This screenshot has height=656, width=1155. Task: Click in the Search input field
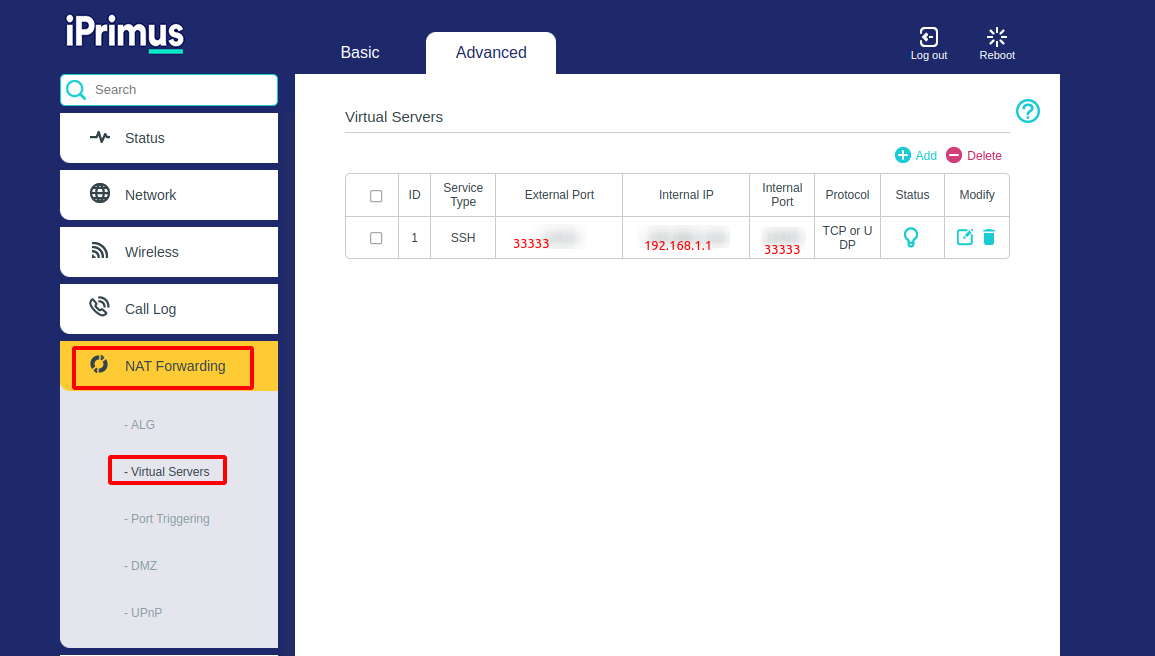[180, 90]
